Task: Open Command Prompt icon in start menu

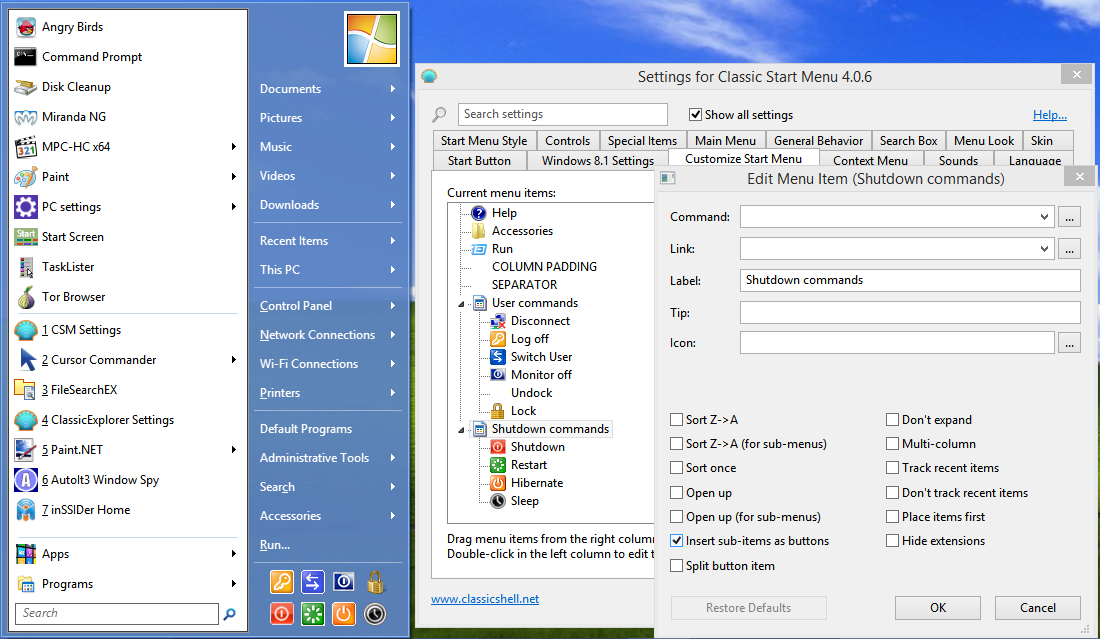Action: pyautogui.click(x=26, y=57)
